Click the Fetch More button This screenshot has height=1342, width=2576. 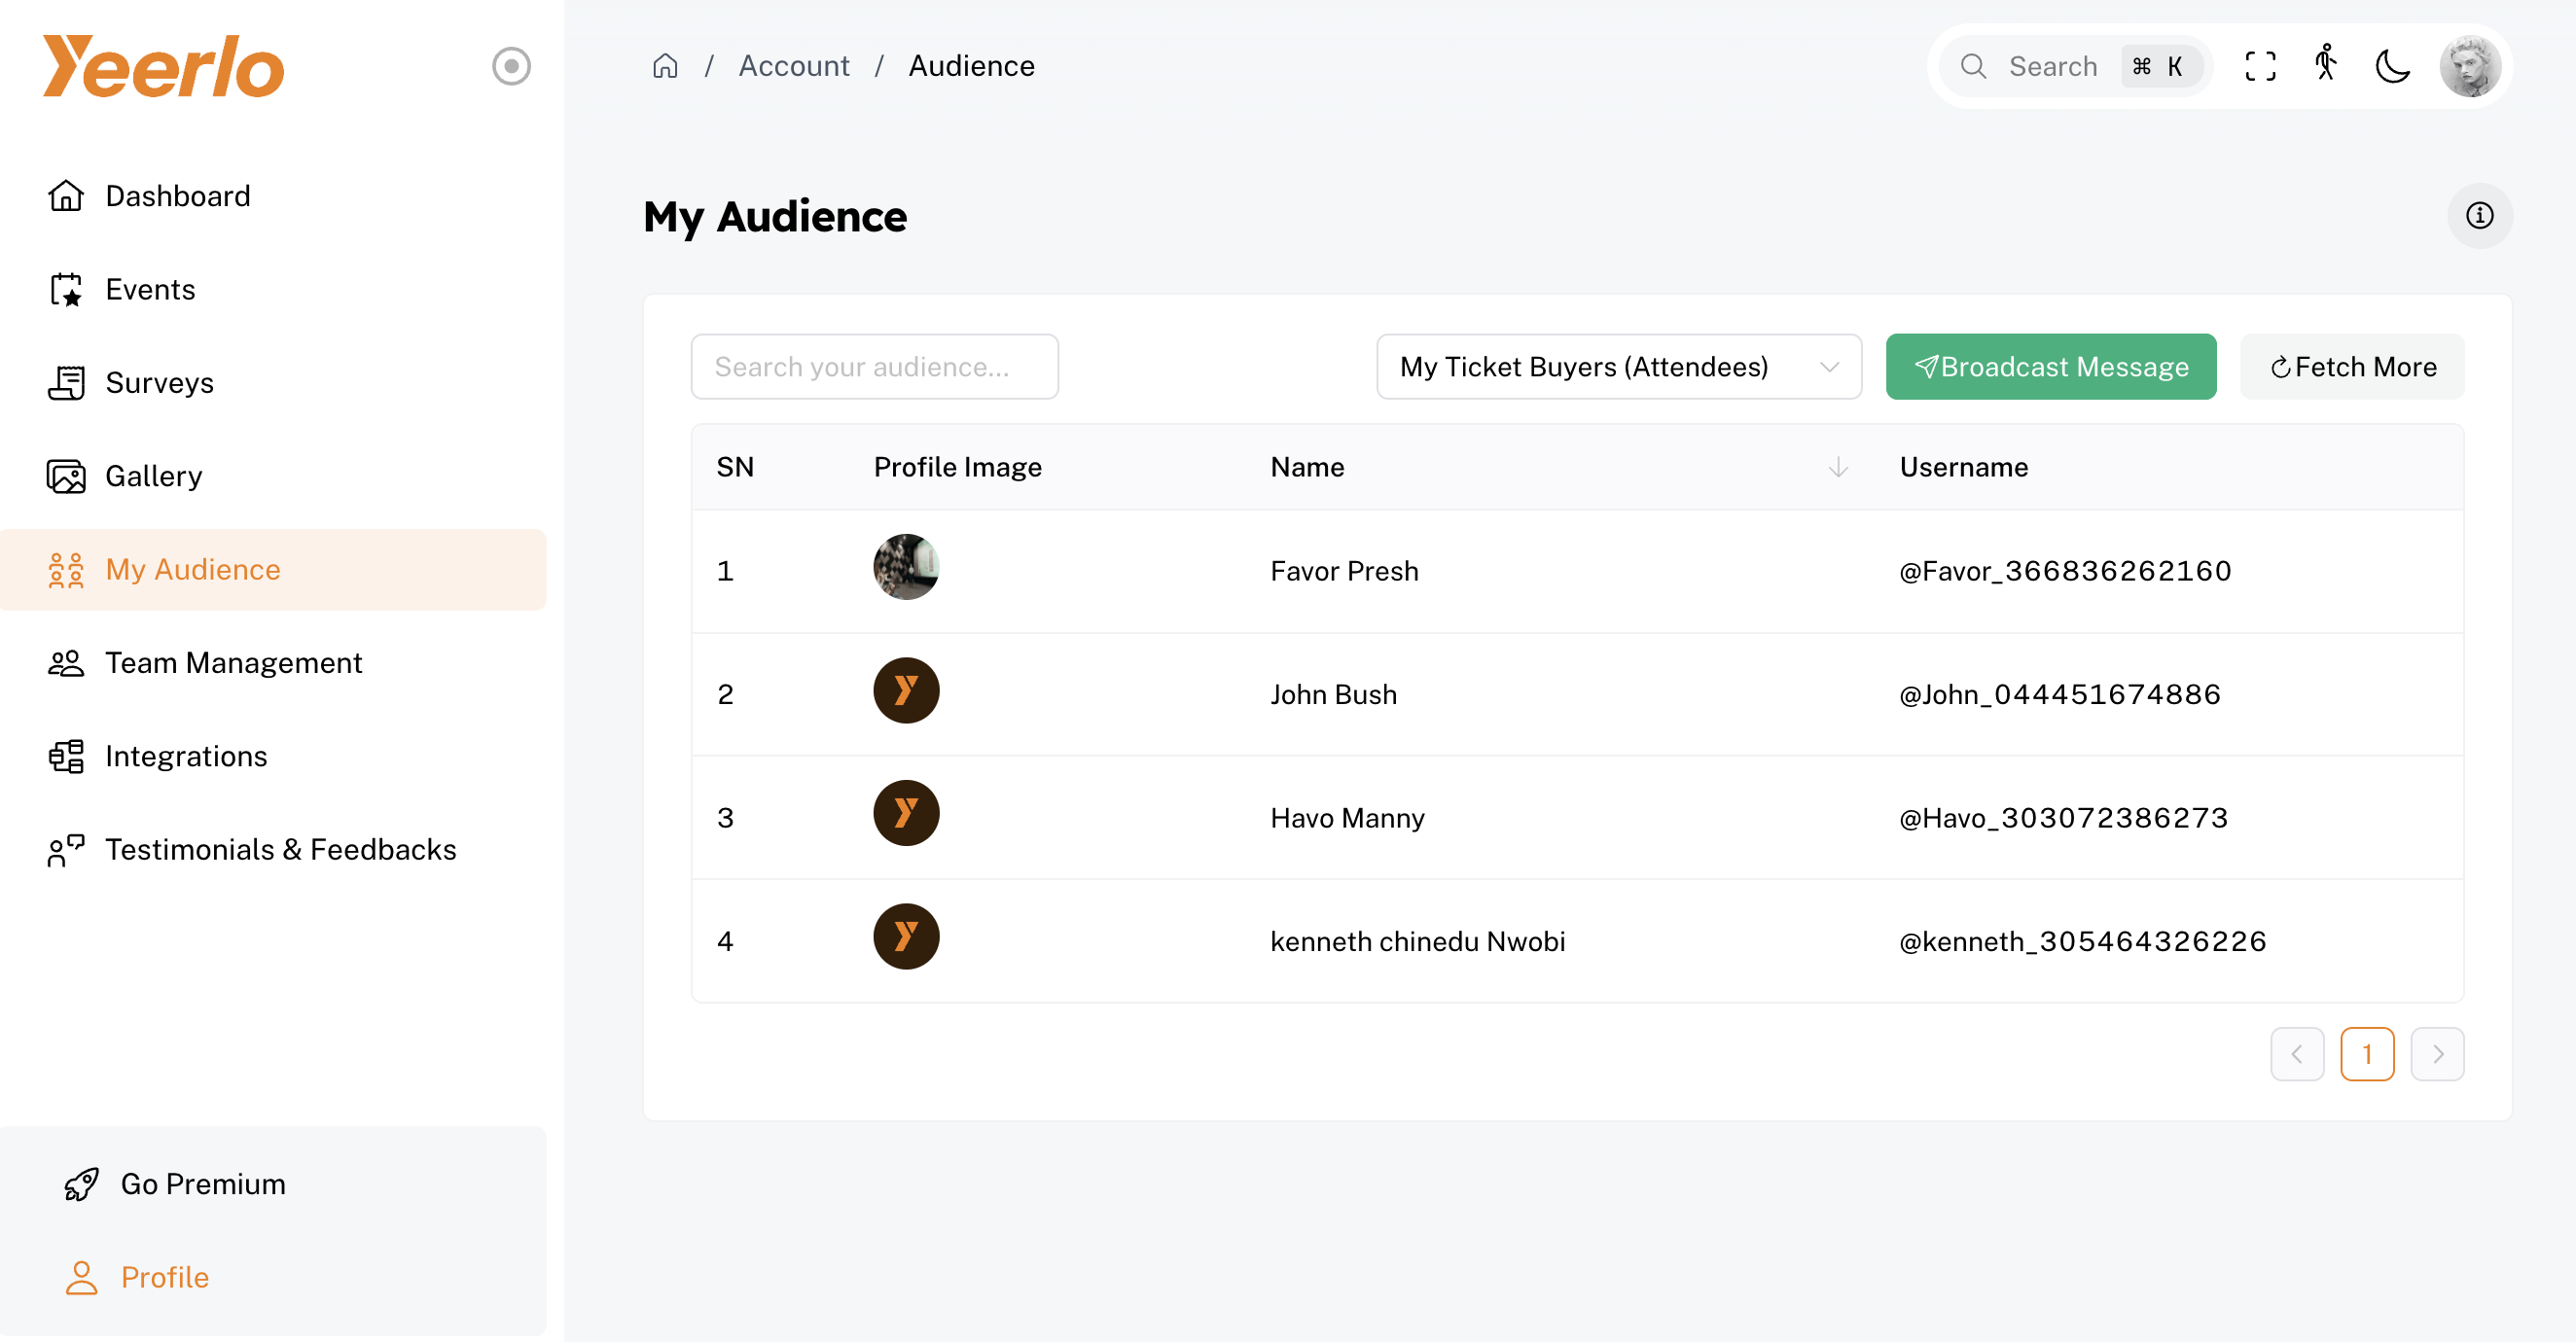pos(2352,367)
